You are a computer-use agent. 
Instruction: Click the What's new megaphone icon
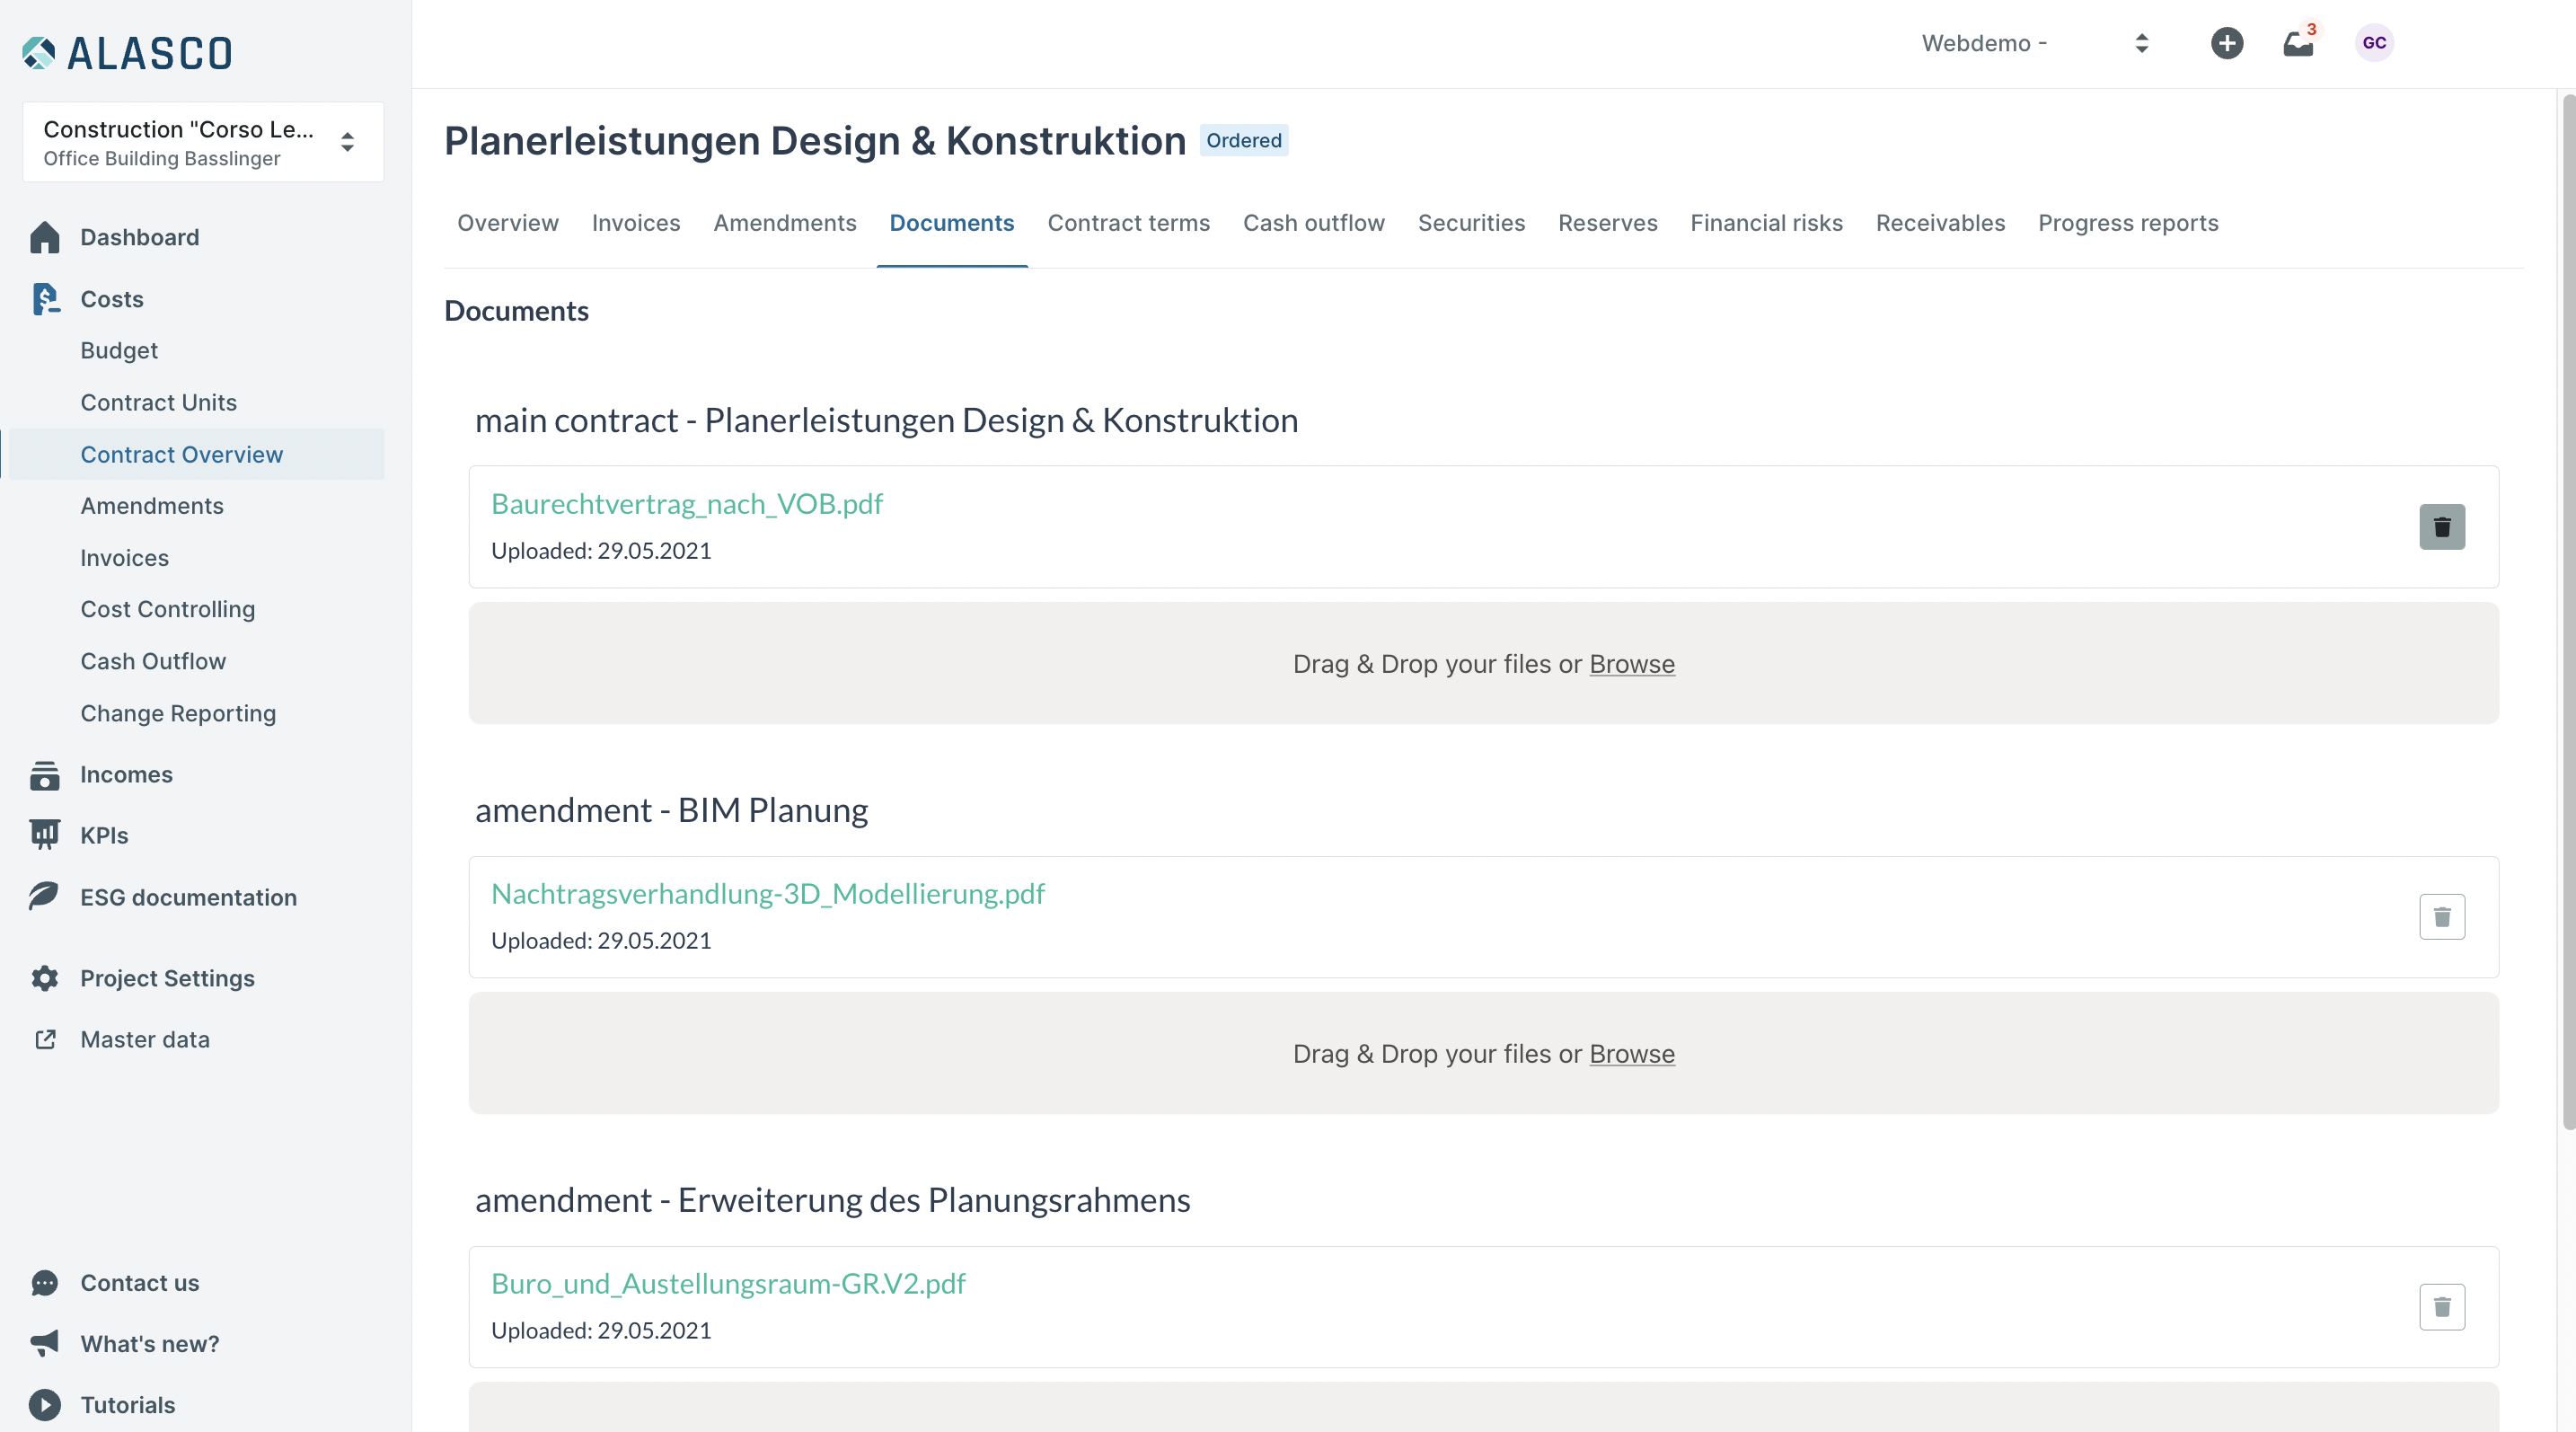45,1344
